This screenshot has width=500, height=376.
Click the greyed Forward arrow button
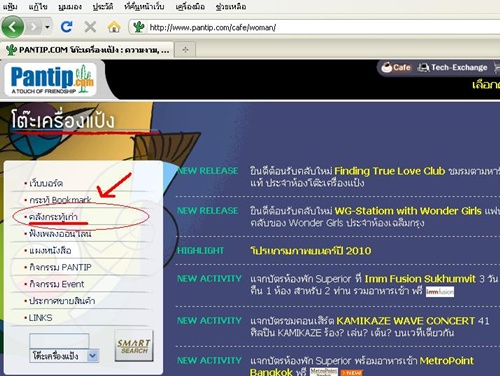point(33,27)
